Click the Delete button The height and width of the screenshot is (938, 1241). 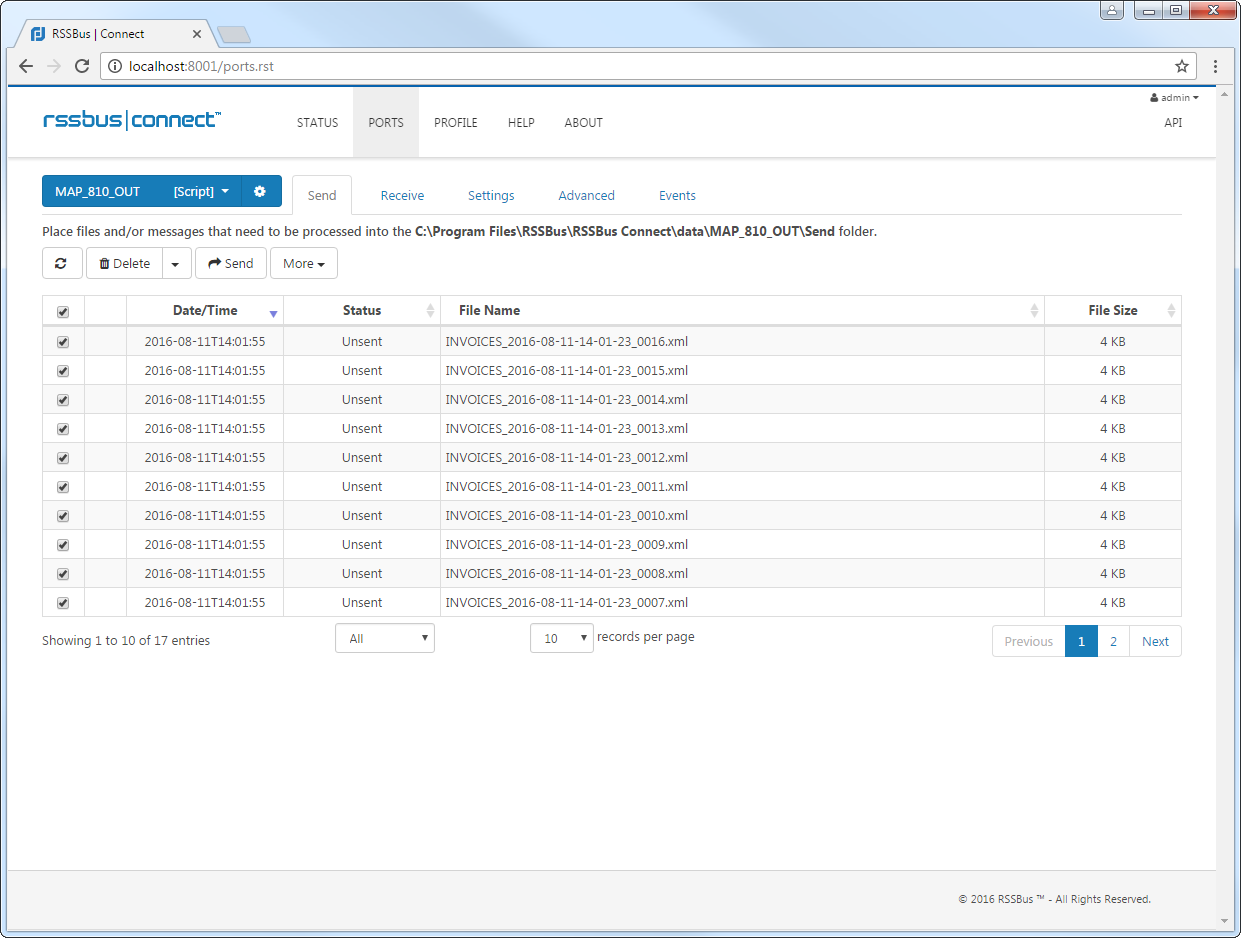(x=125, y=263)
